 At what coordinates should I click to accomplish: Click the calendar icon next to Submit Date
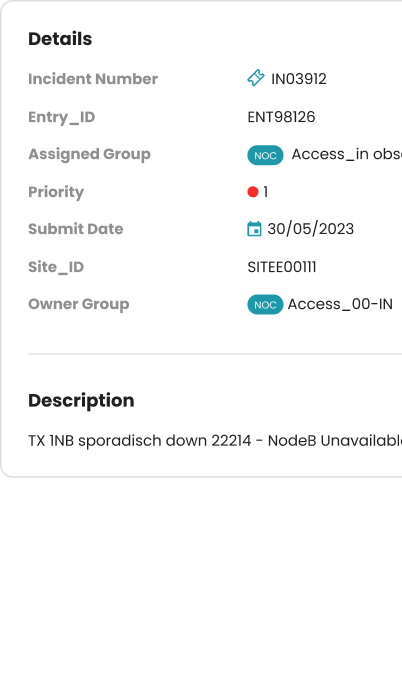[x=254, y=229]
